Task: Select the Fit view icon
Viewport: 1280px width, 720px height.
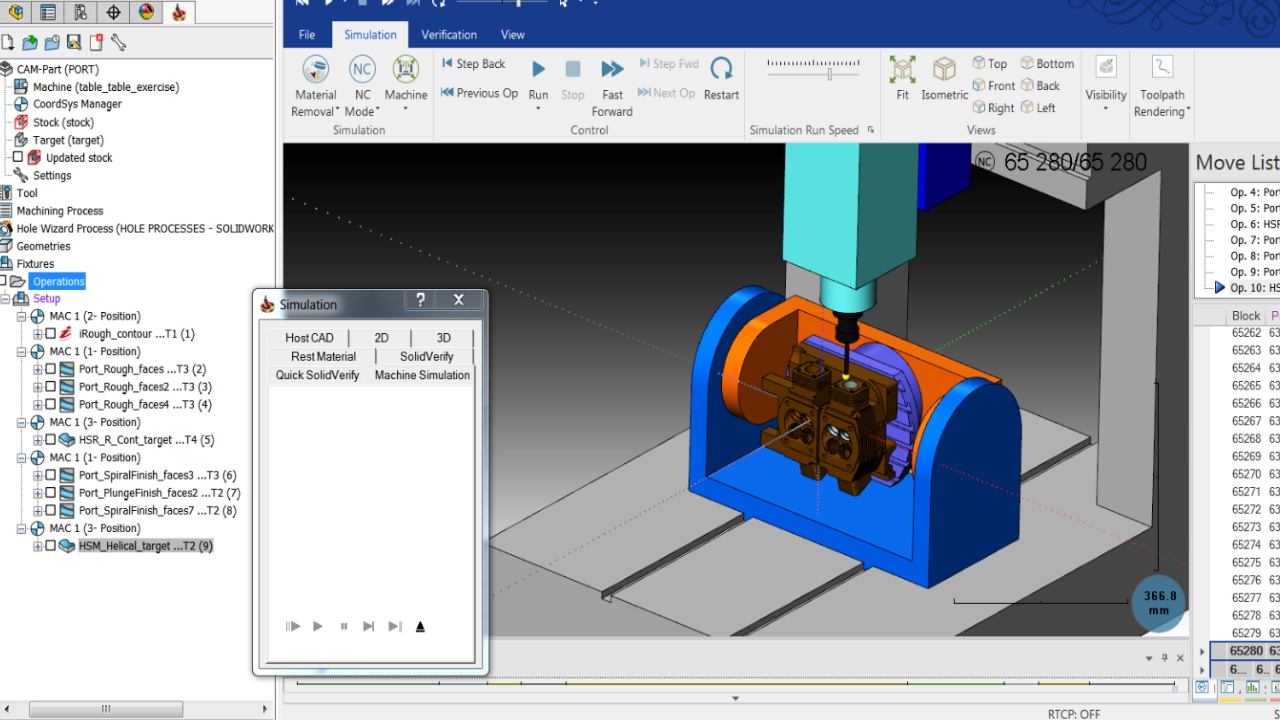Action: [x=902, y=70]
